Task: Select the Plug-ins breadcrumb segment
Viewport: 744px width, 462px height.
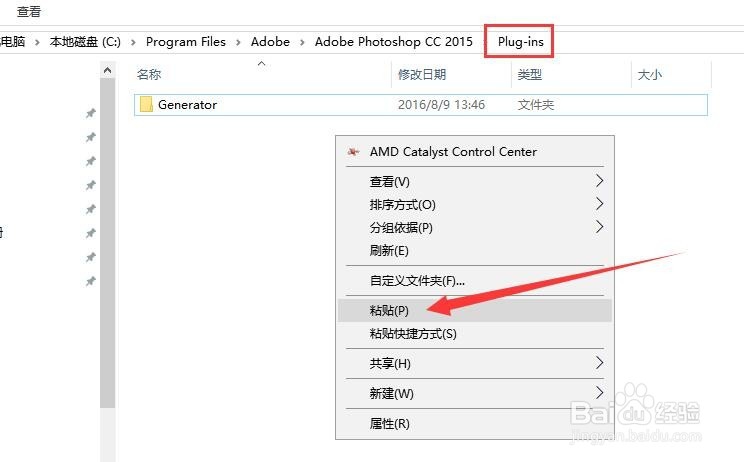Action: [x=521, y=42]
